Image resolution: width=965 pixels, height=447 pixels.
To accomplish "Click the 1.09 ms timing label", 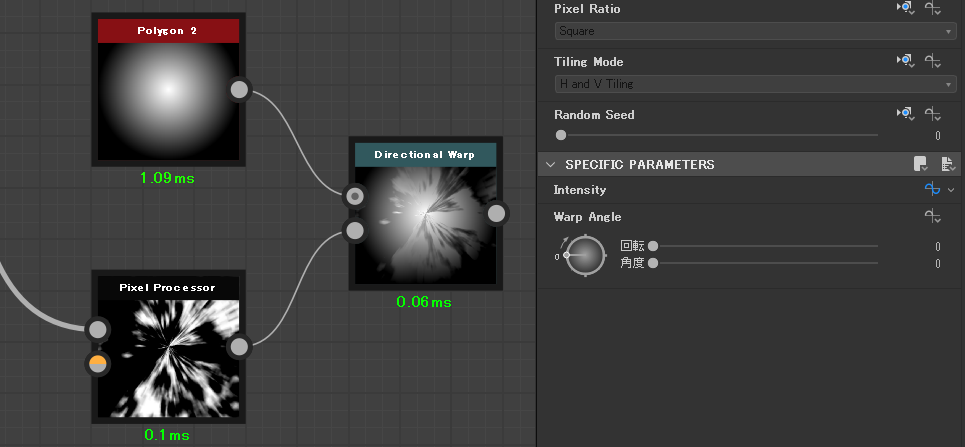I will coord(167,179).
